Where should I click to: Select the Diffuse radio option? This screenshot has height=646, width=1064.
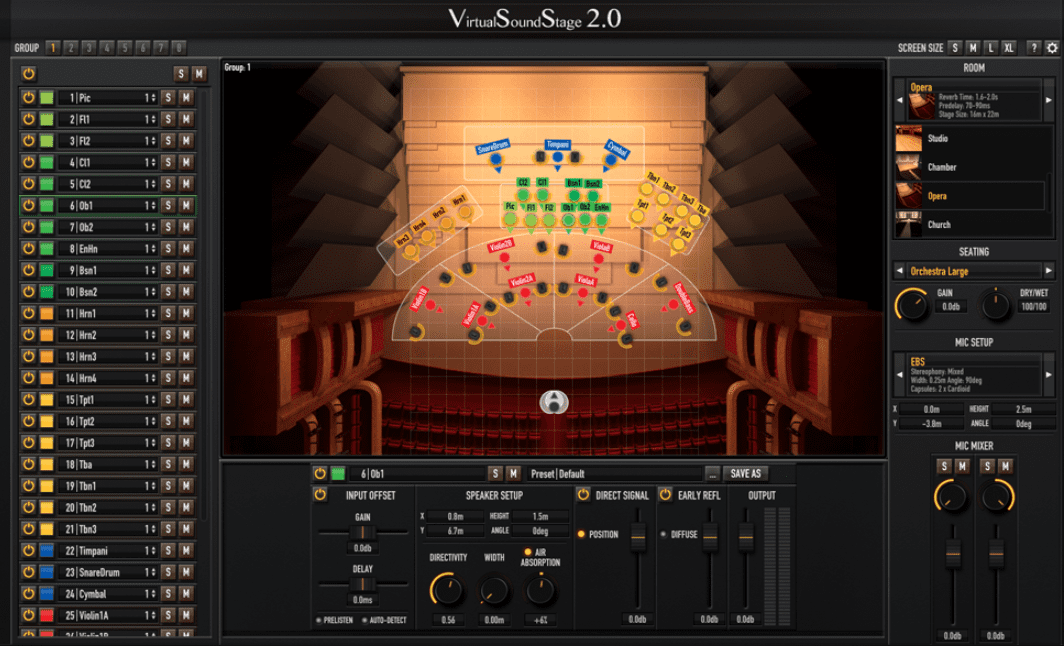pos(664,534)
